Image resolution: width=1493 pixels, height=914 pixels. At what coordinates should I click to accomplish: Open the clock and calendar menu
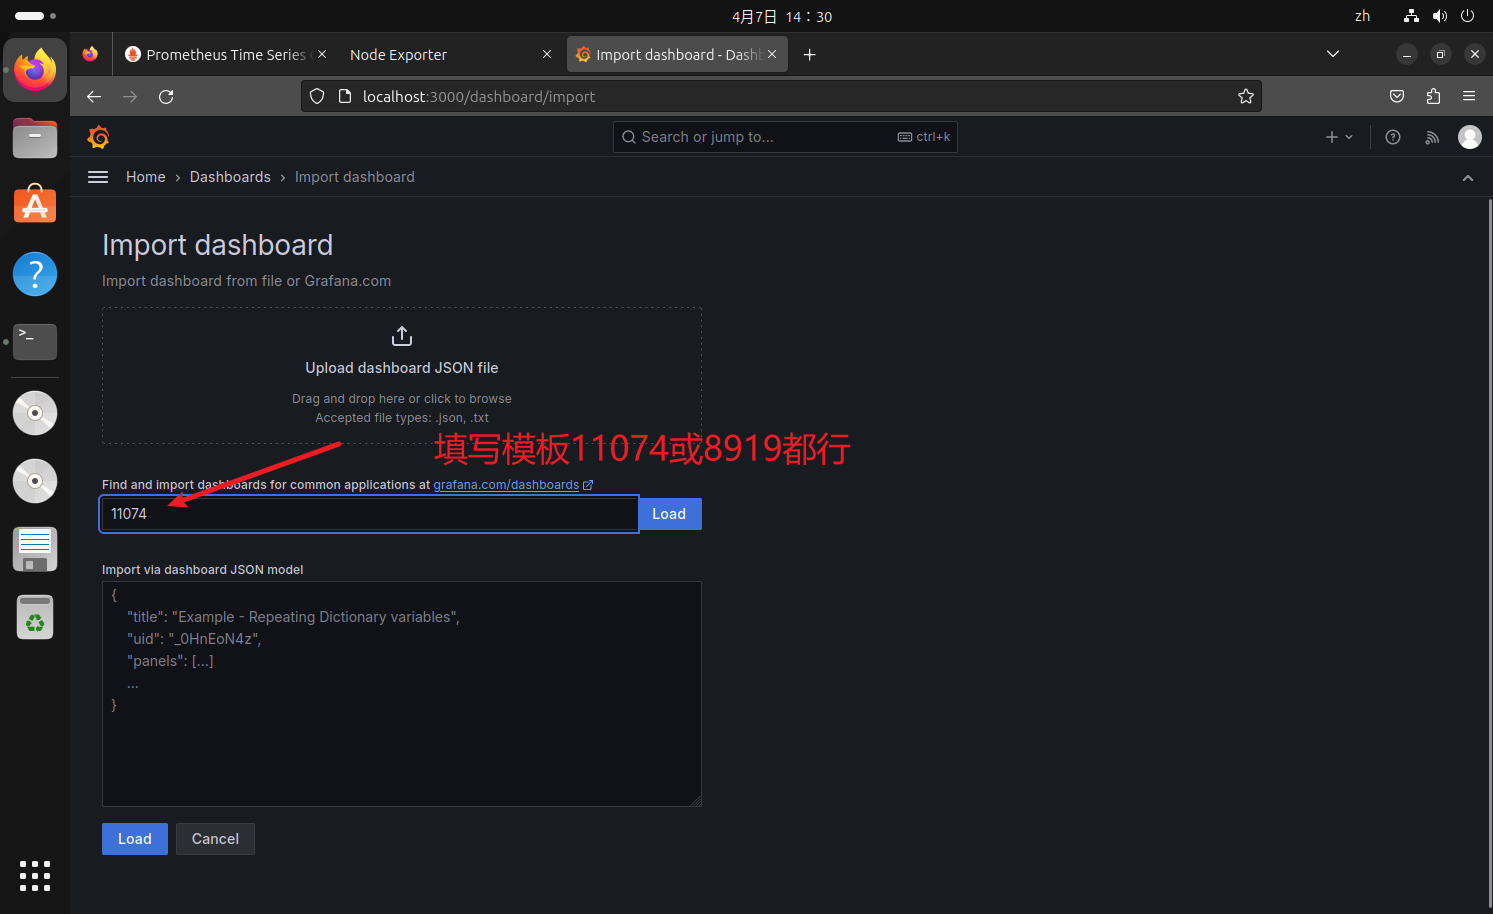pyautogui.click(x=782, y=16)
